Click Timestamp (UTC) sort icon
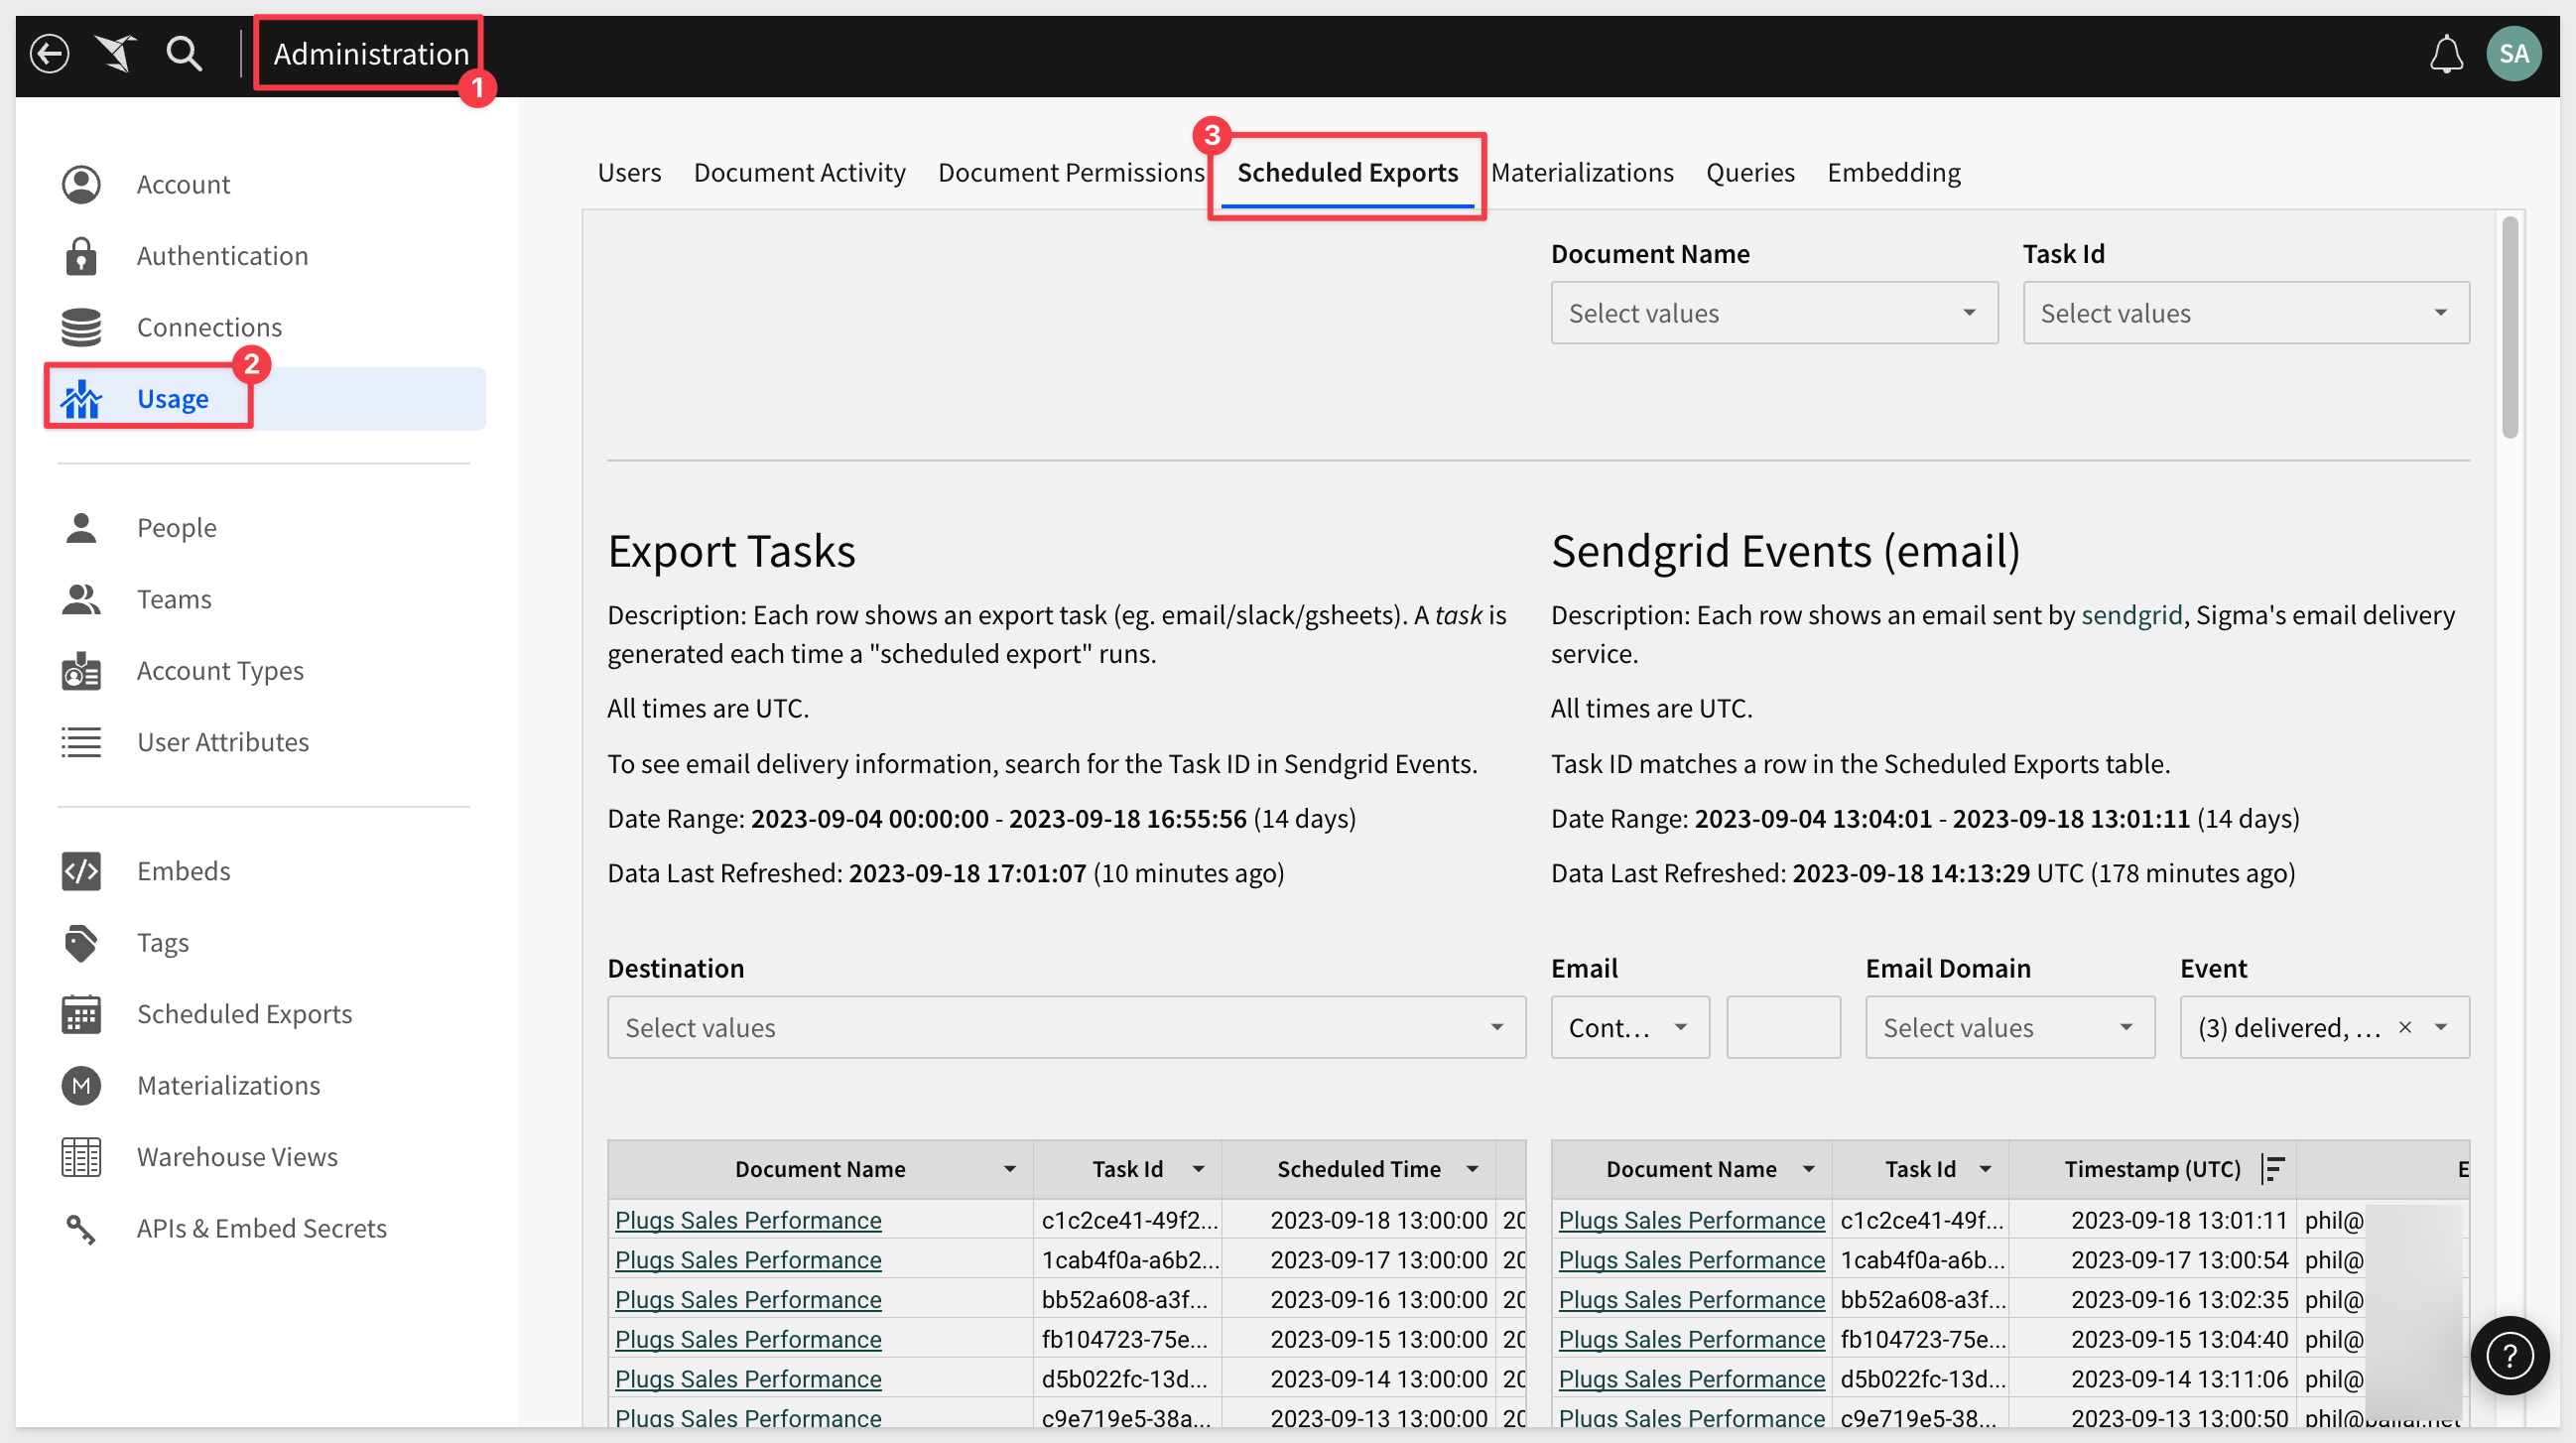This screenshot has width=2576, height=1443. 2272,1168
